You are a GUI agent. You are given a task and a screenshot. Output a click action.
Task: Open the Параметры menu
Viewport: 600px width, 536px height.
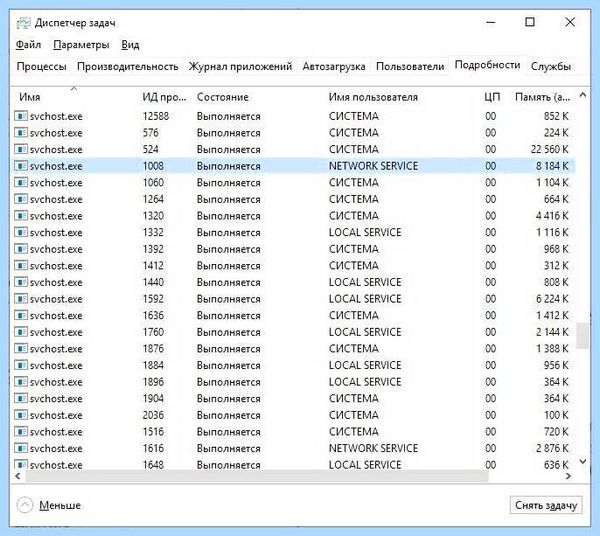pyautogui.click(x=81, y=45)
